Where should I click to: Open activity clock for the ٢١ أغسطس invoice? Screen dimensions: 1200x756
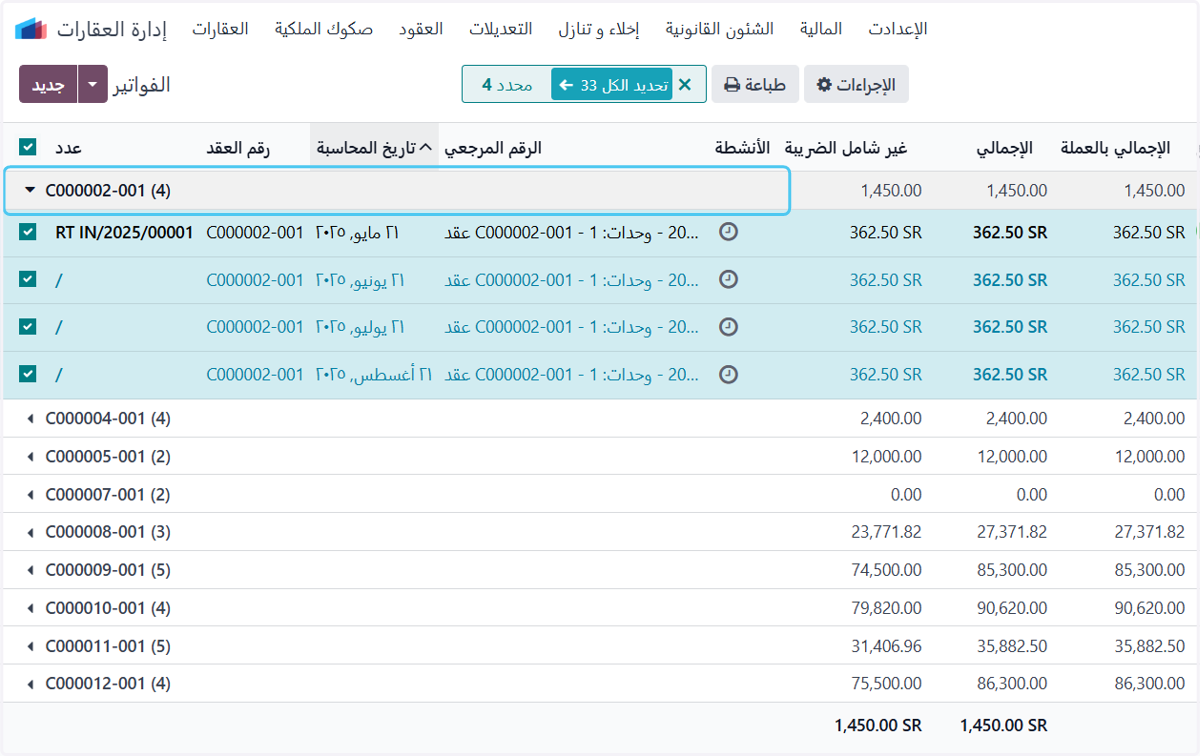pyautogui.click(x=729, y=374)
